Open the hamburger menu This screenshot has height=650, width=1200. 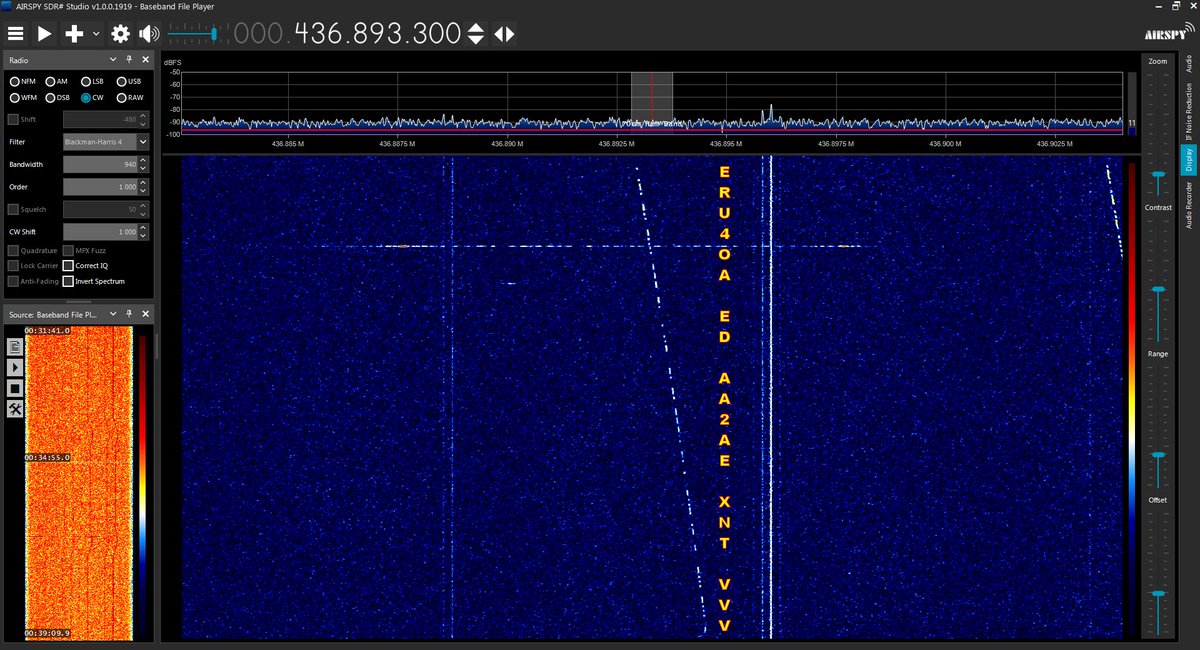(x=15, y=33)
